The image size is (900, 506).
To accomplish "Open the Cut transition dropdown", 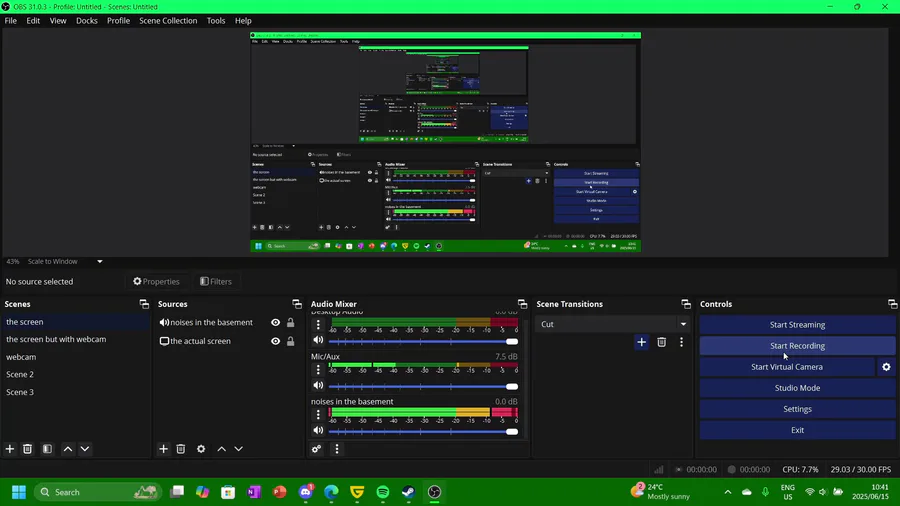I will (612, 324).
